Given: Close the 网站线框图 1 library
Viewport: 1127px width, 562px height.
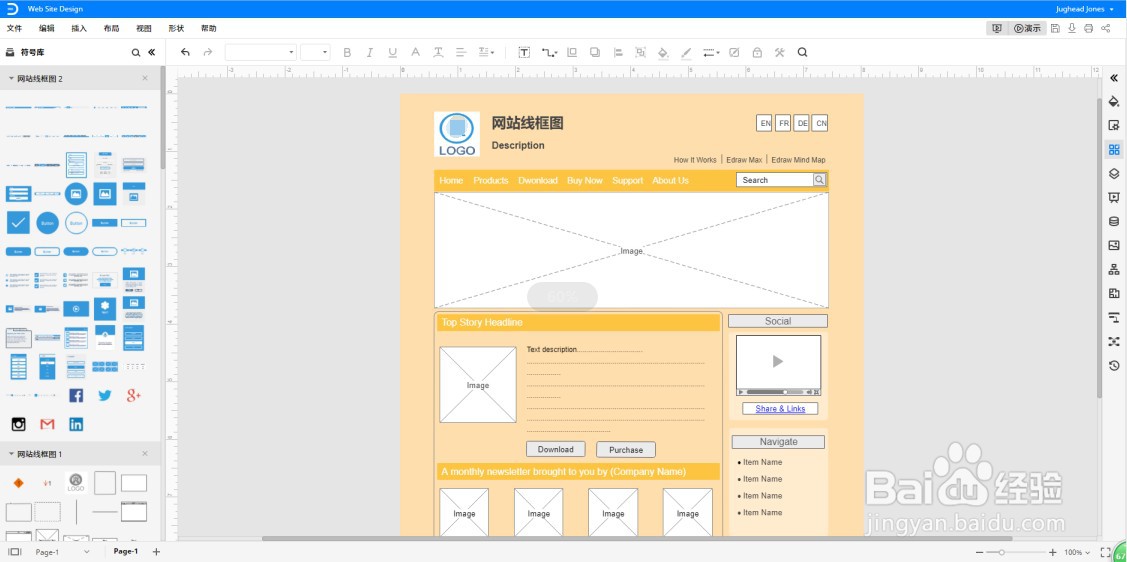Looking at the screenshot, I should click(x=145, y=454).
